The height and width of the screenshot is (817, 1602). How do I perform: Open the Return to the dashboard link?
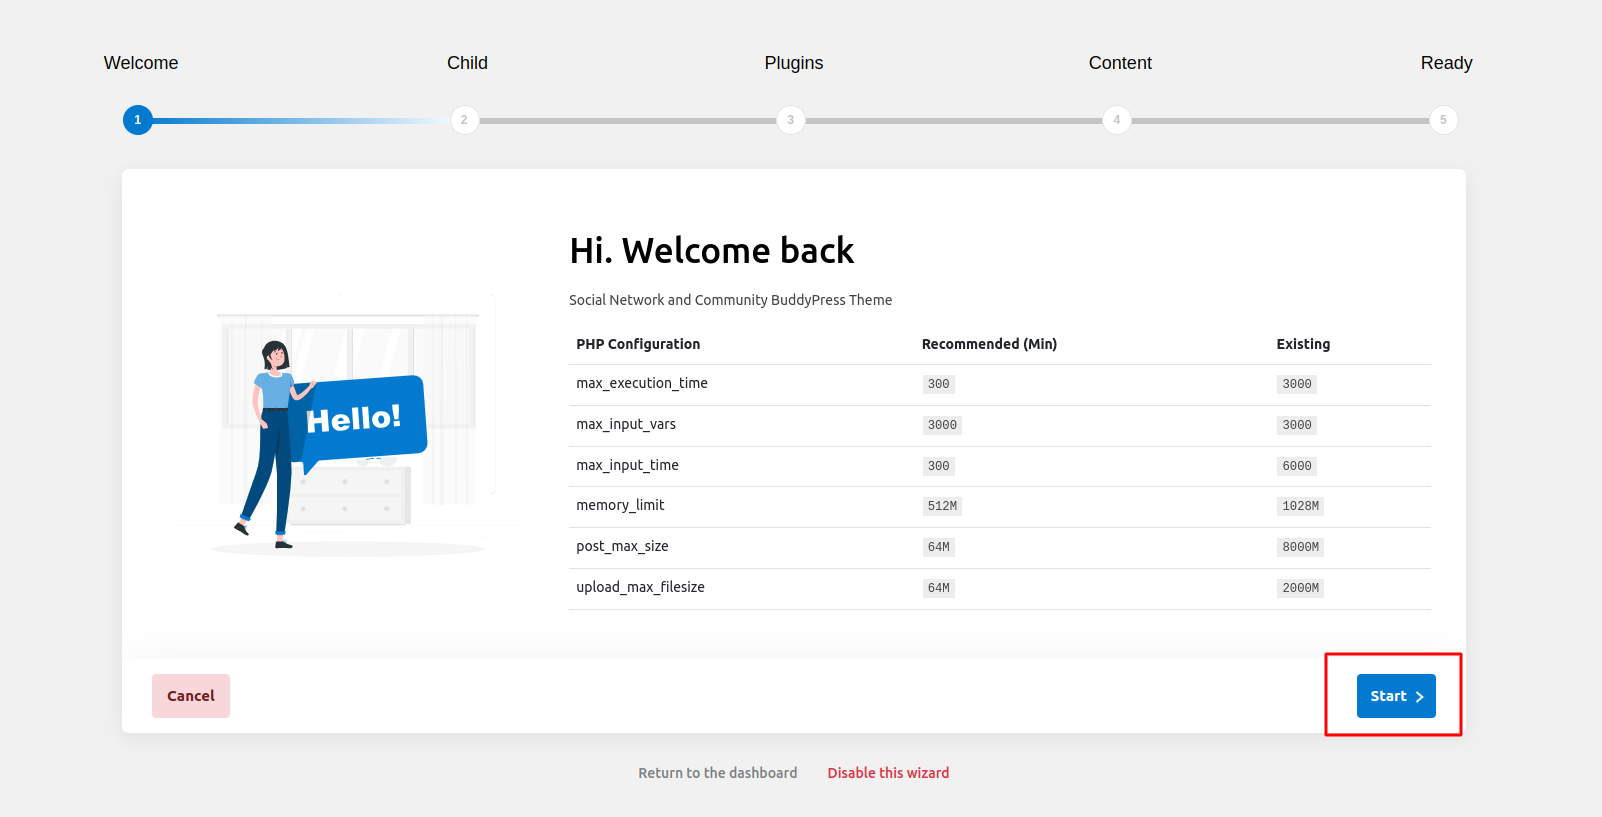(718, 773)
